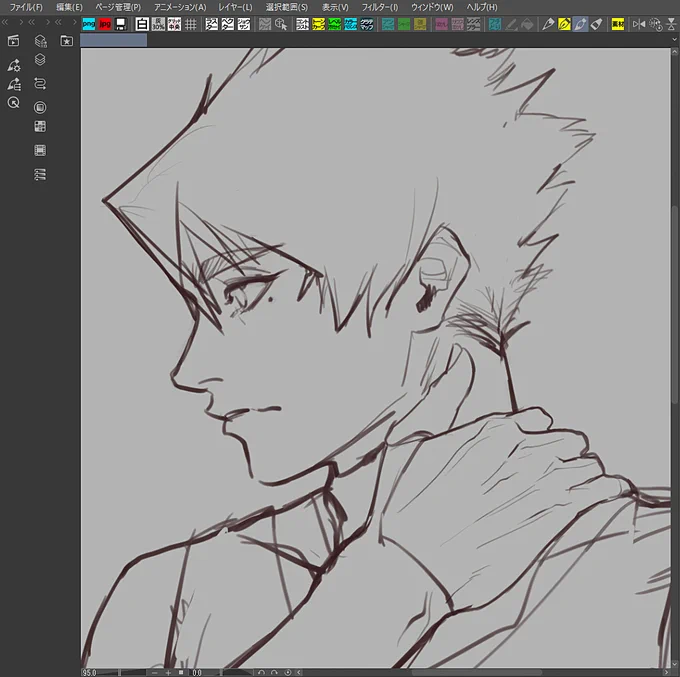The image size is (680, 677).
Task: Click the red jpg export icon
Action: [x=105, y=24]
